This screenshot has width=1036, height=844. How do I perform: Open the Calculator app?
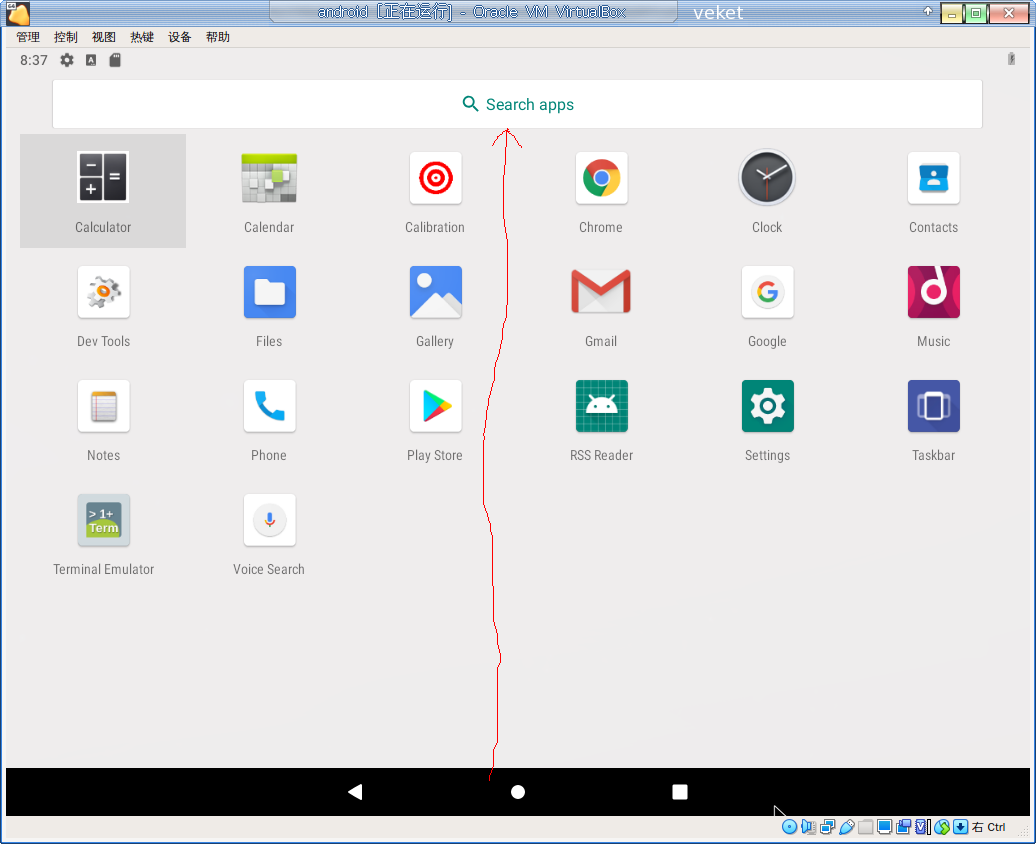click(103, 191)
